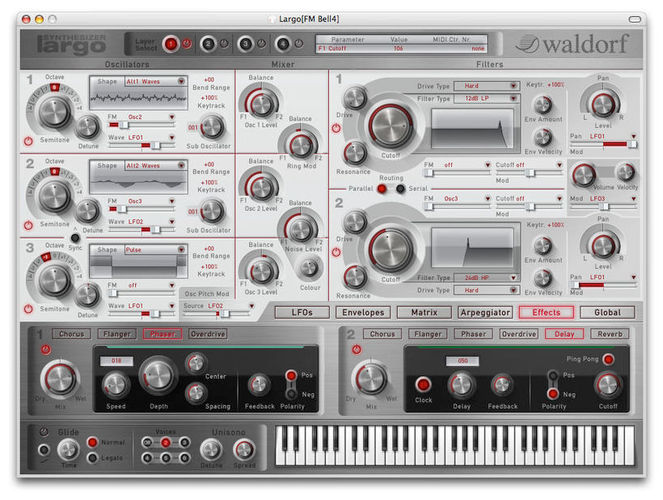The height and width of the screenshot is (500, 663).
Task: Click Oscillator 1 Sub Oscillator knob
Action: click(211, 127)
